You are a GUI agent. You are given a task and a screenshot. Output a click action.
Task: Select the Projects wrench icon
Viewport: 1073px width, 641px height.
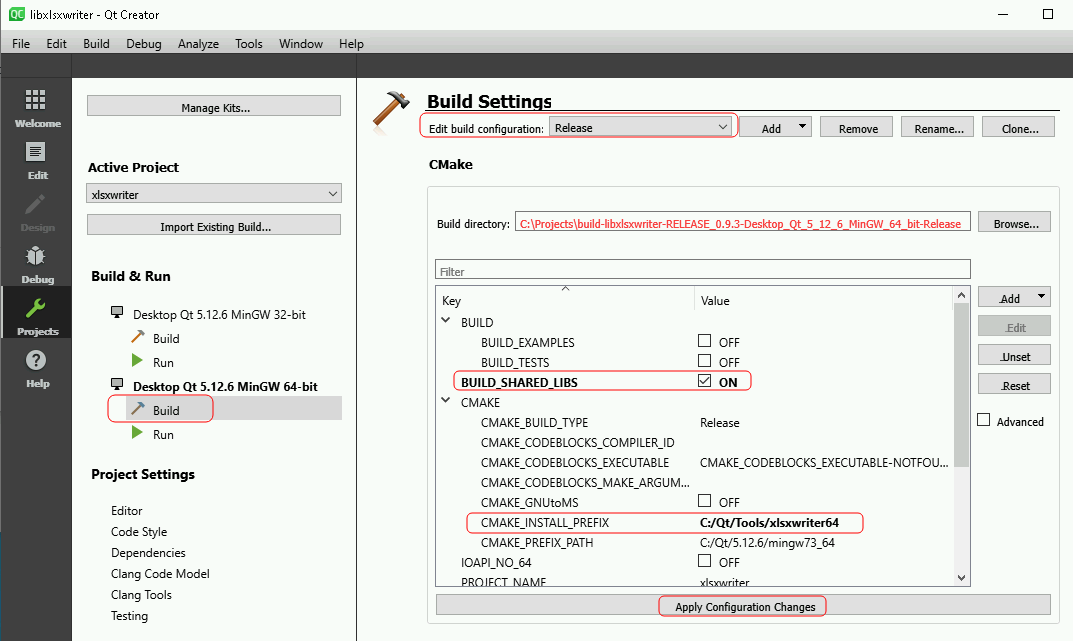36,308
